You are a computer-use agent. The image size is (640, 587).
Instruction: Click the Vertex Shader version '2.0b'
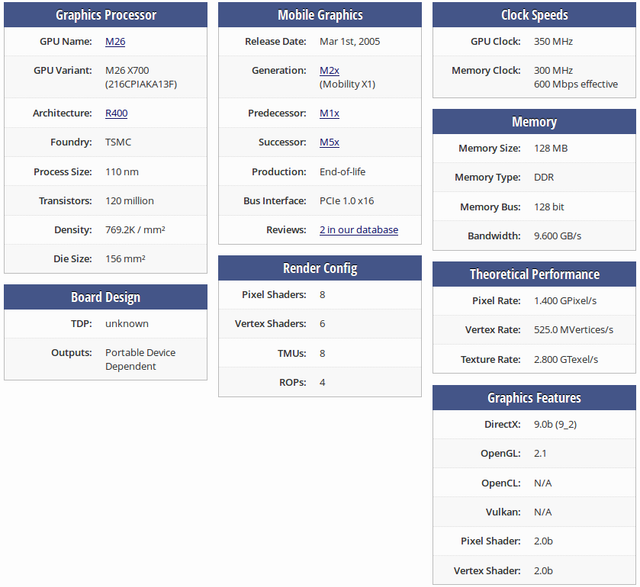click(543, 571)
